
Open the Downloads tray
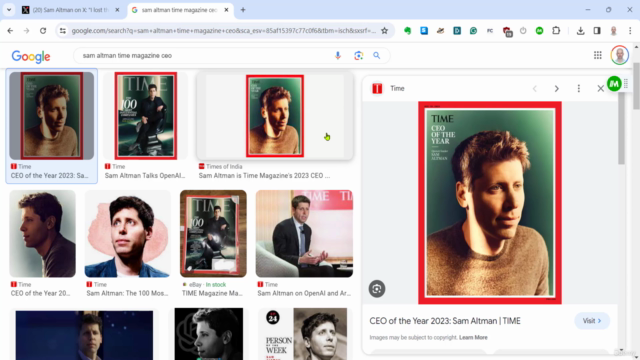580,31
